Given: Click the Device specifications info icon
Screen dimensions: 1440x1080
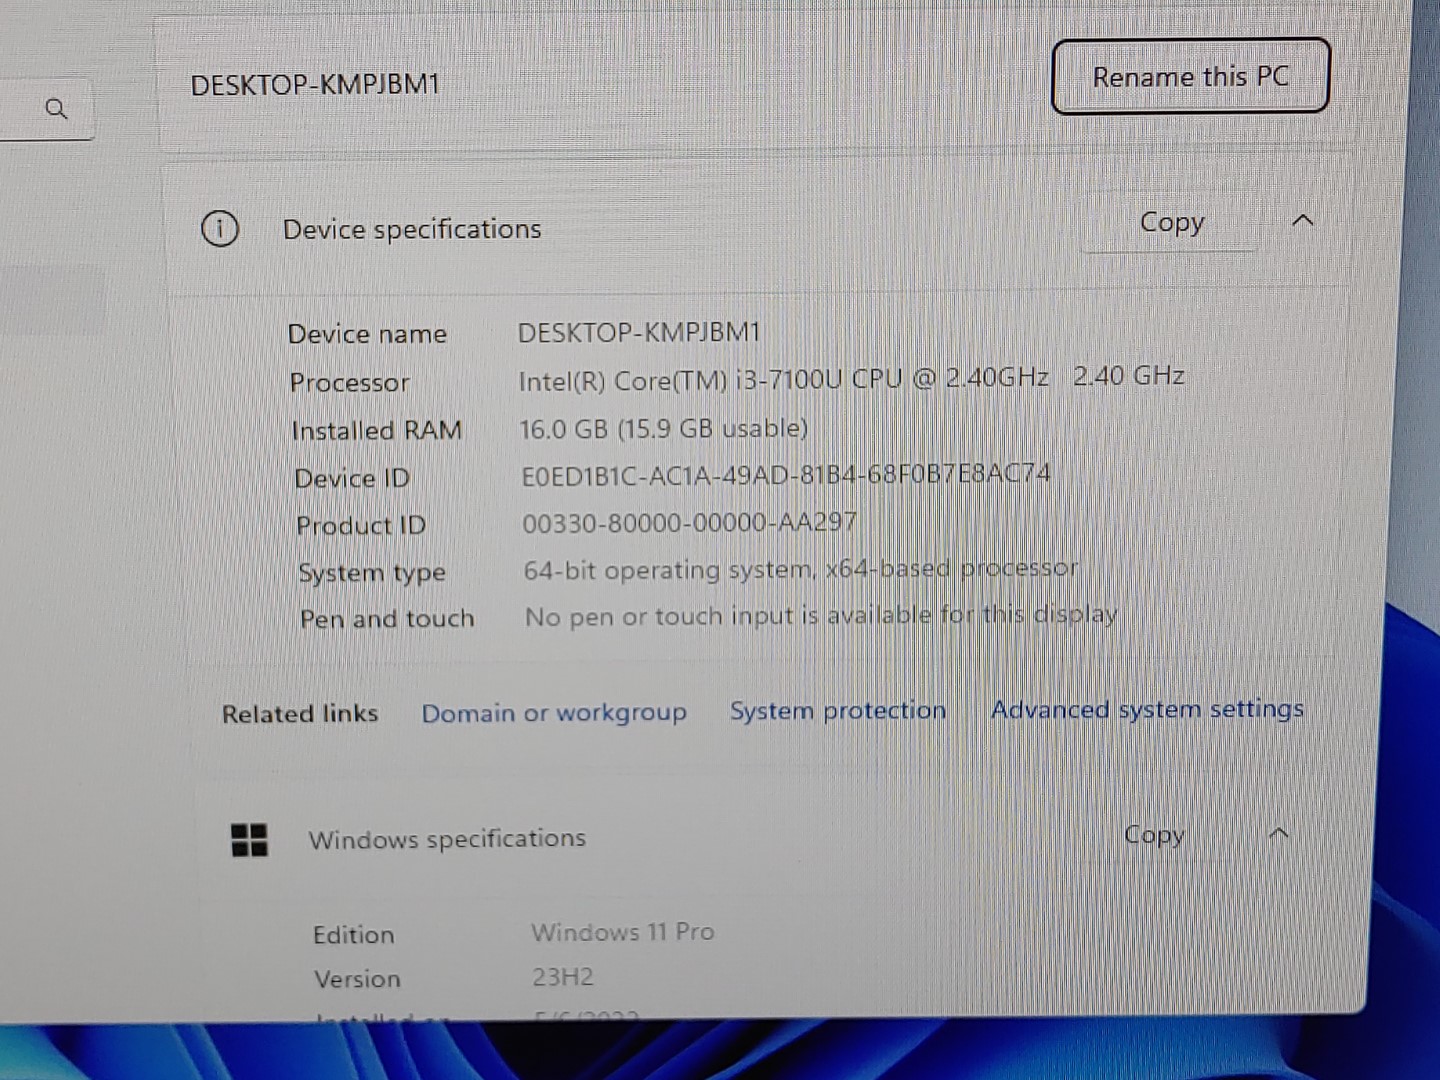Looking at the screenshot, I should (x=220, y=229).
